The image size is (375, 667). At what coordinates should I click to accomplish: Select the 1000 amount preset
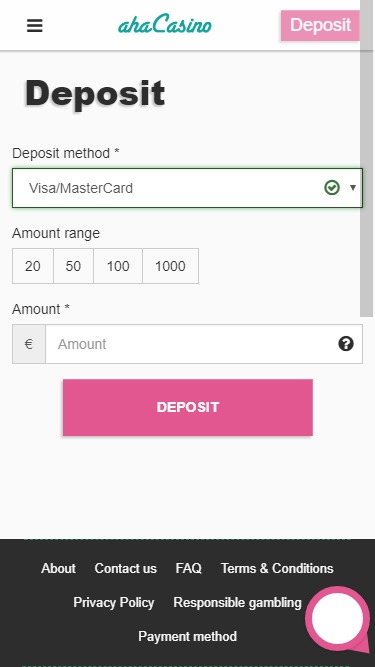click(x=170, y=266)
